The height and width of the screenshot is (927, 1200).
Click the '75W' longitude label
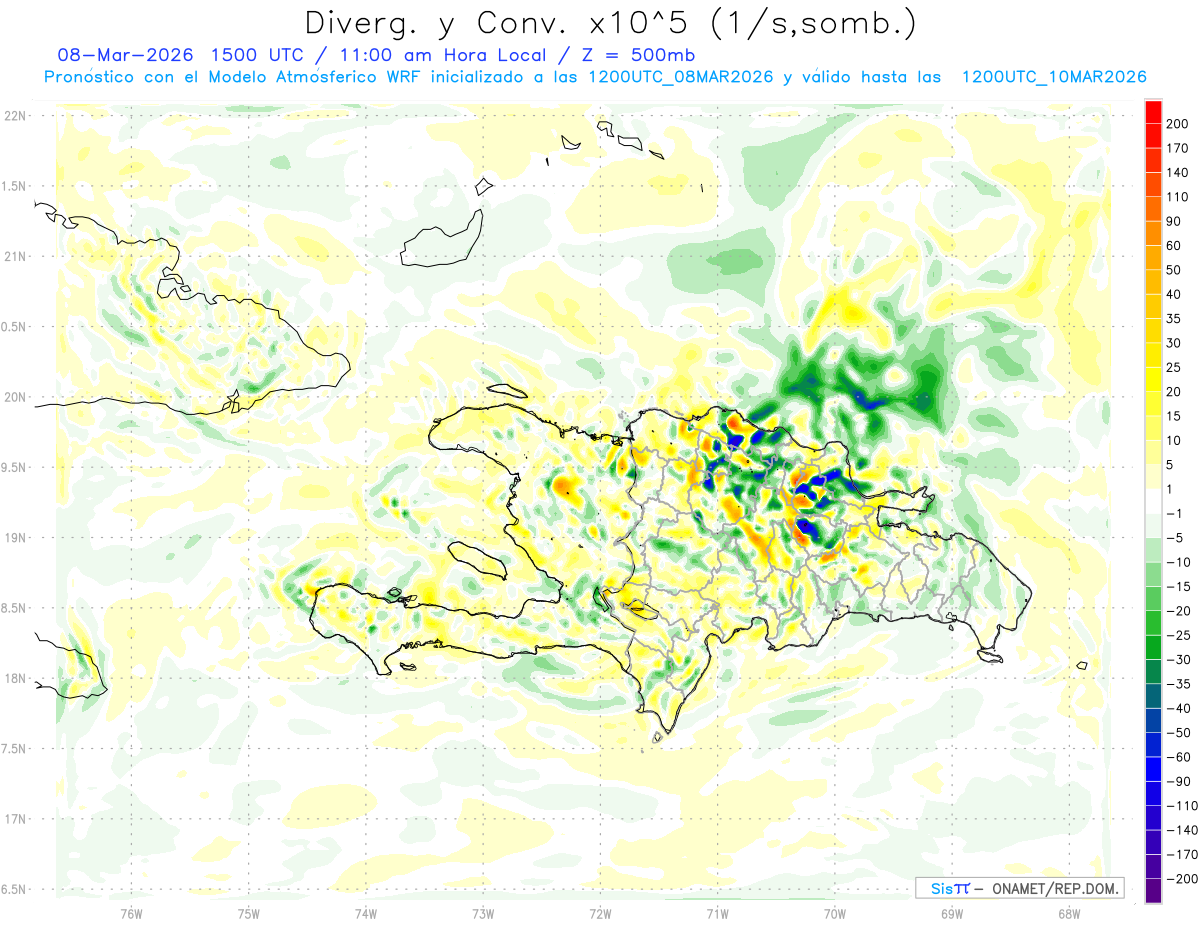coord(249,913)
